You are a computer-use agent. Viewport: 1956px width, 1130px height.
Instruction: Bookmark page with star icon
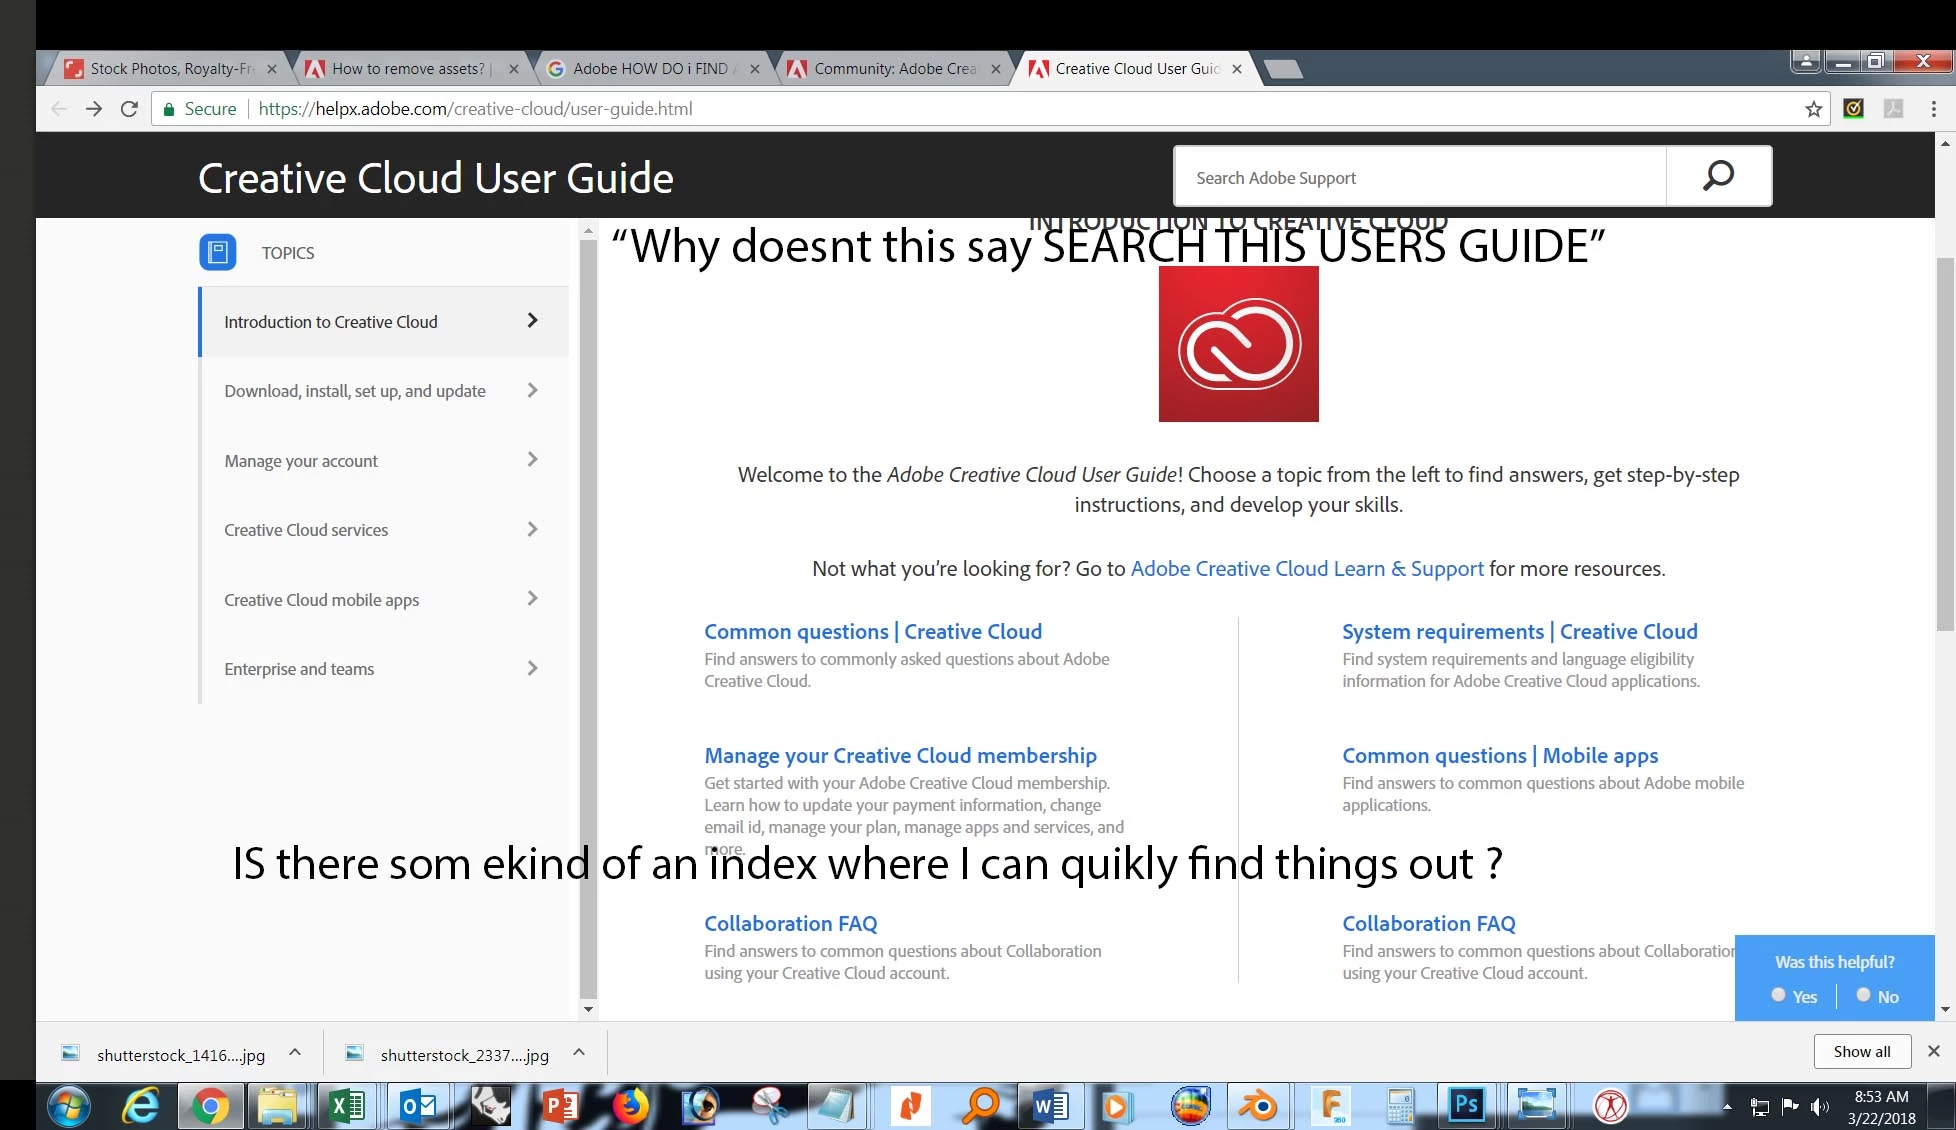tap(1813, 109)
